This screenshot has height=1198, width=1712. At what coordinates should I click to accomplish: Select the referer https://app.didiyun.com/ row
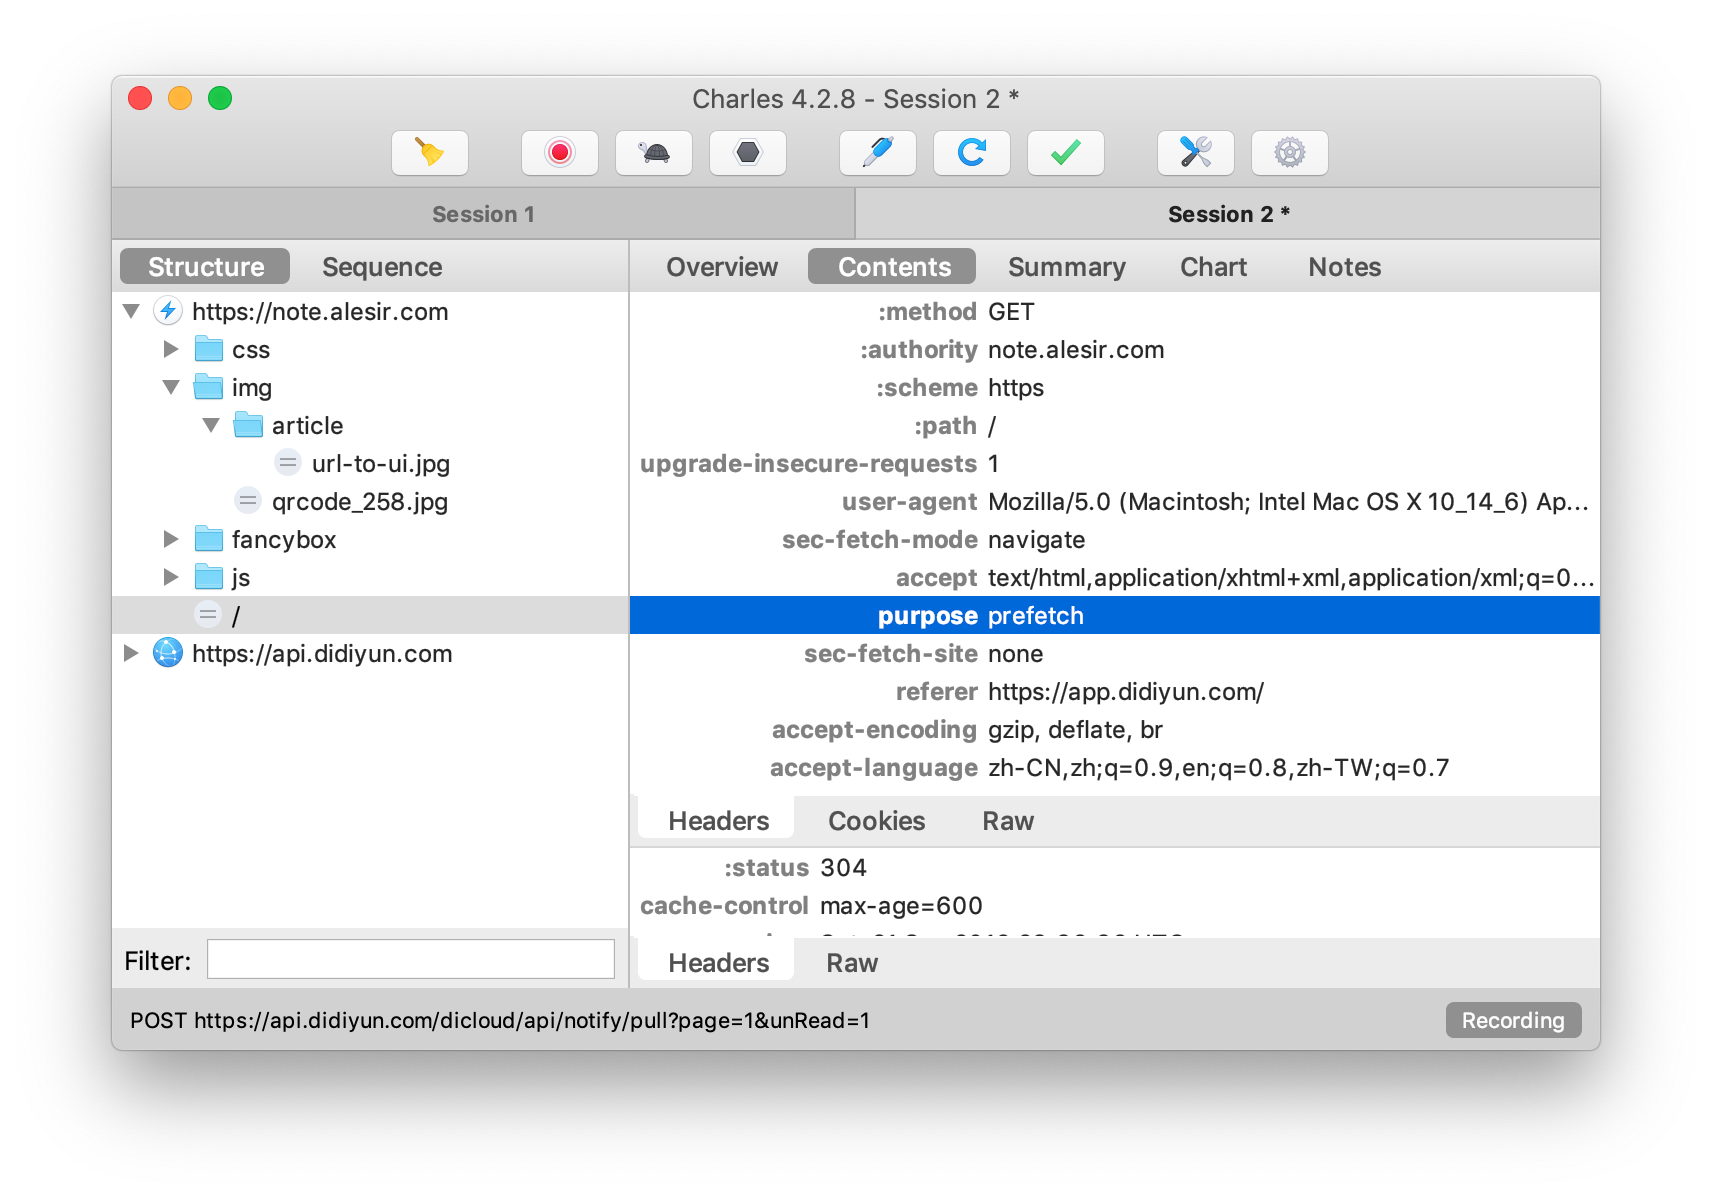pyautogui.click(x=1115, y=691)
